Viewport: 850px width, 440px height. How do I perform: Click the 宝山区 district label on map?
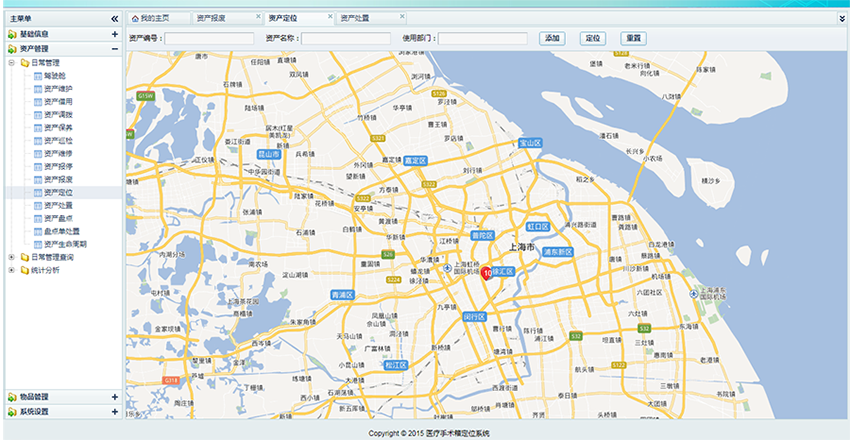[530, 143]
